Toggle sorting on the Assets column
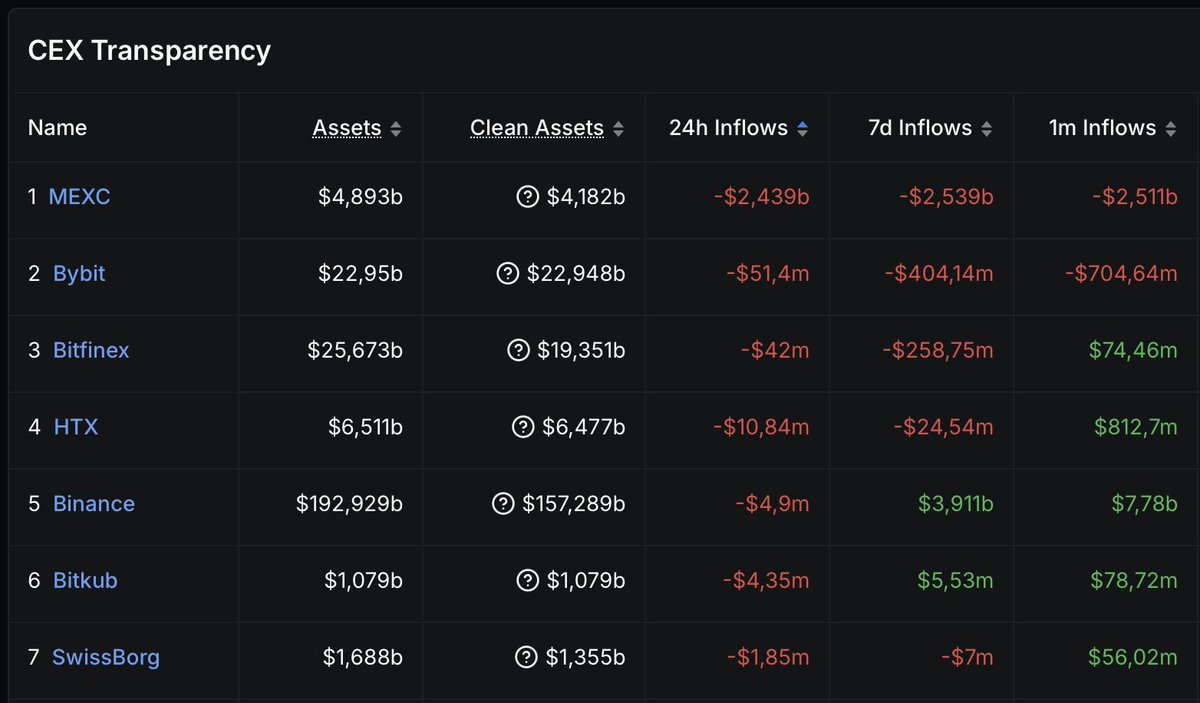Image resolution: width=1200 pixels, height=703 pixels. pos(397,128)
